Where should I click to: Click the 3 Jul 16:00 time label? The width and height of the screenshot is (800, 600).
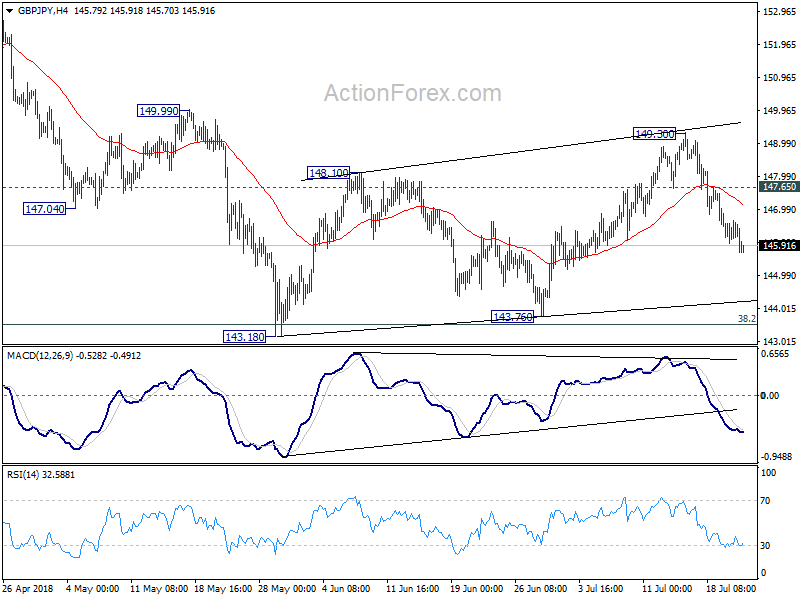(601, 589)
